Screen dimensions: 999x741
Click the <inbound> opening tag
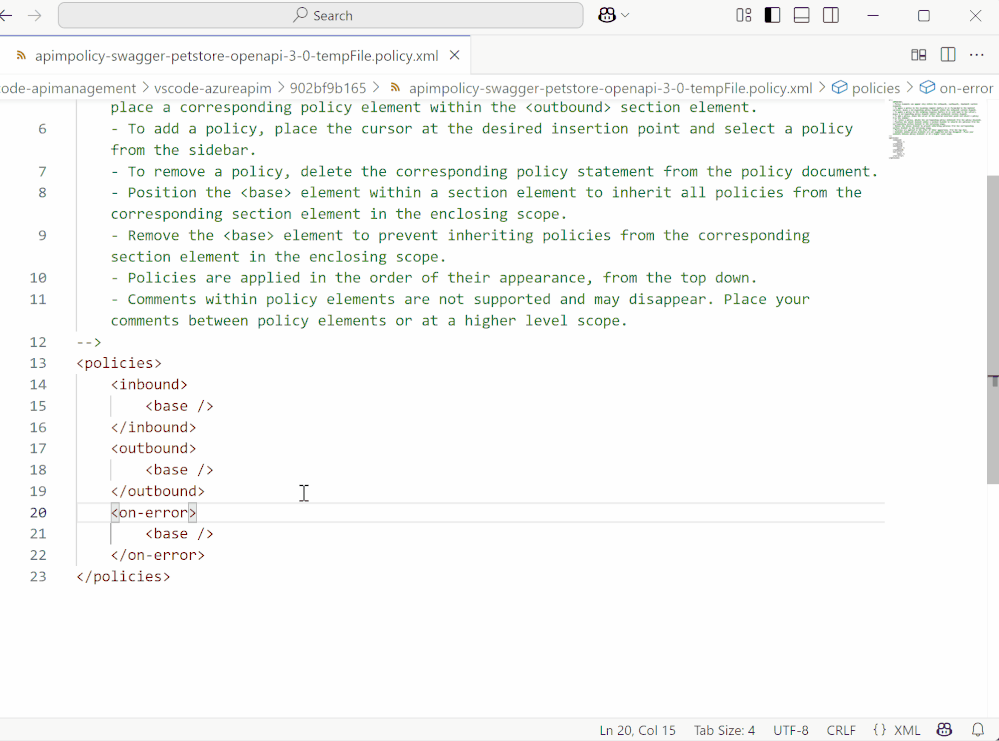pyautogui.click(x=149, y=385)
